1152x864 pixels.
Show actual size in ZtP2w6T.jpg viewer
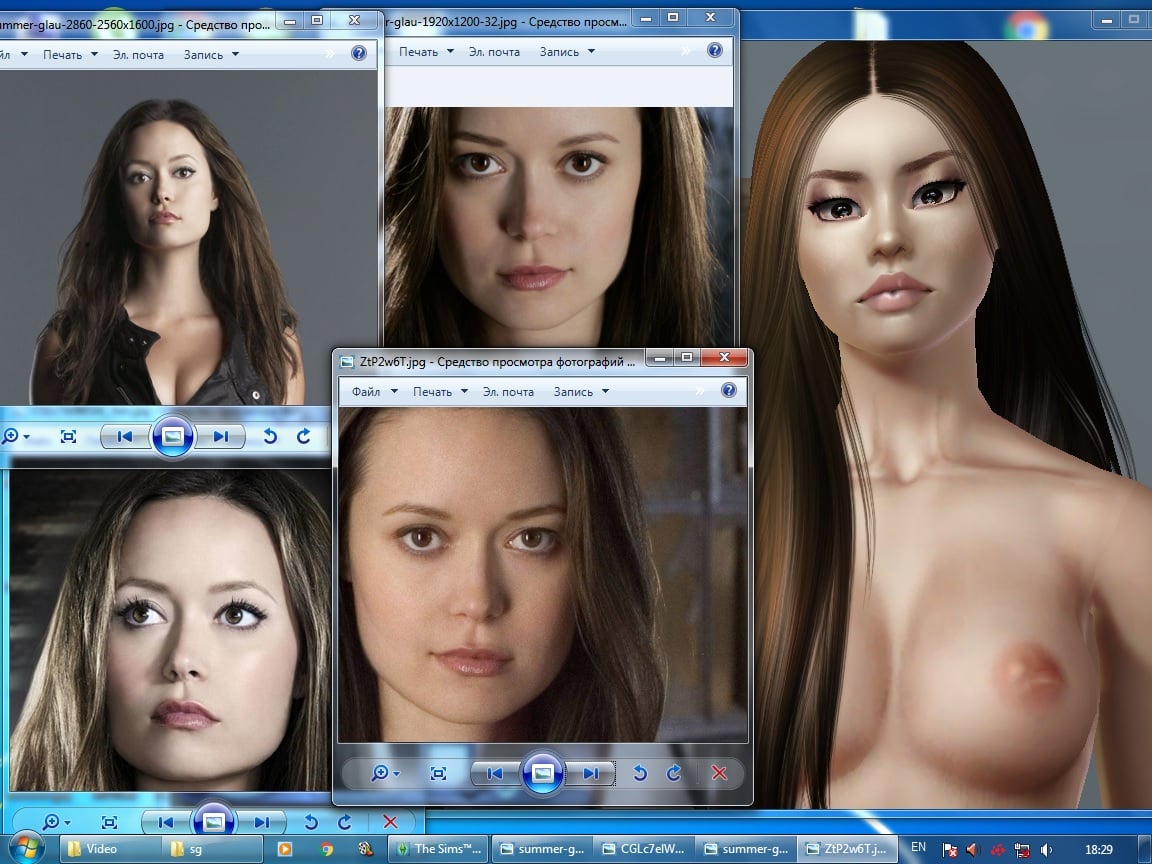(438, 773)
